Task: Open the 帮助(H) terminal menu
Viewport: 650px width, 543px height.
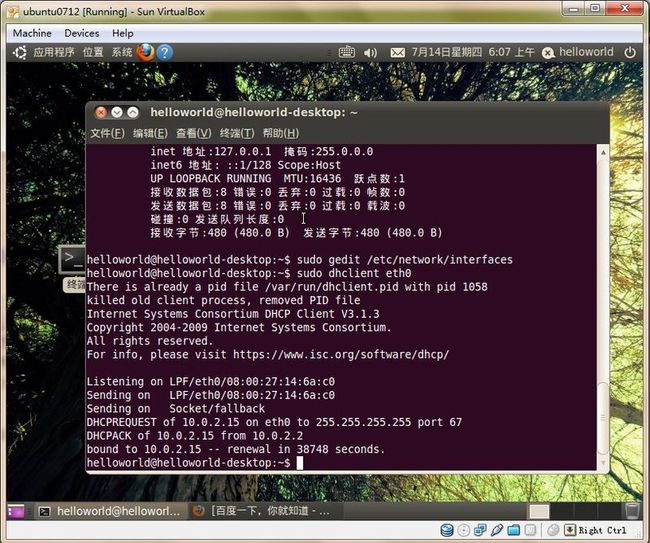Action: 281,133
